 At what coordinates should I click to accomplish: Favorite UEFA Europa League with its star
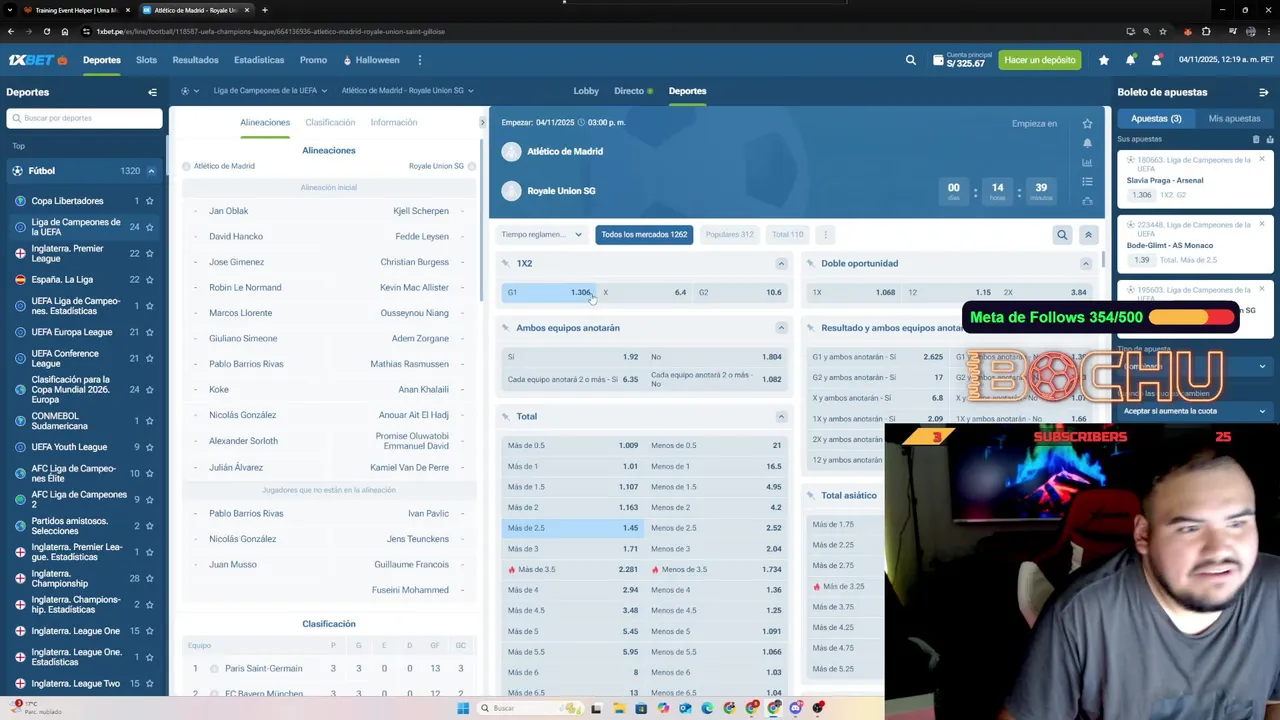tap(149, 332)
